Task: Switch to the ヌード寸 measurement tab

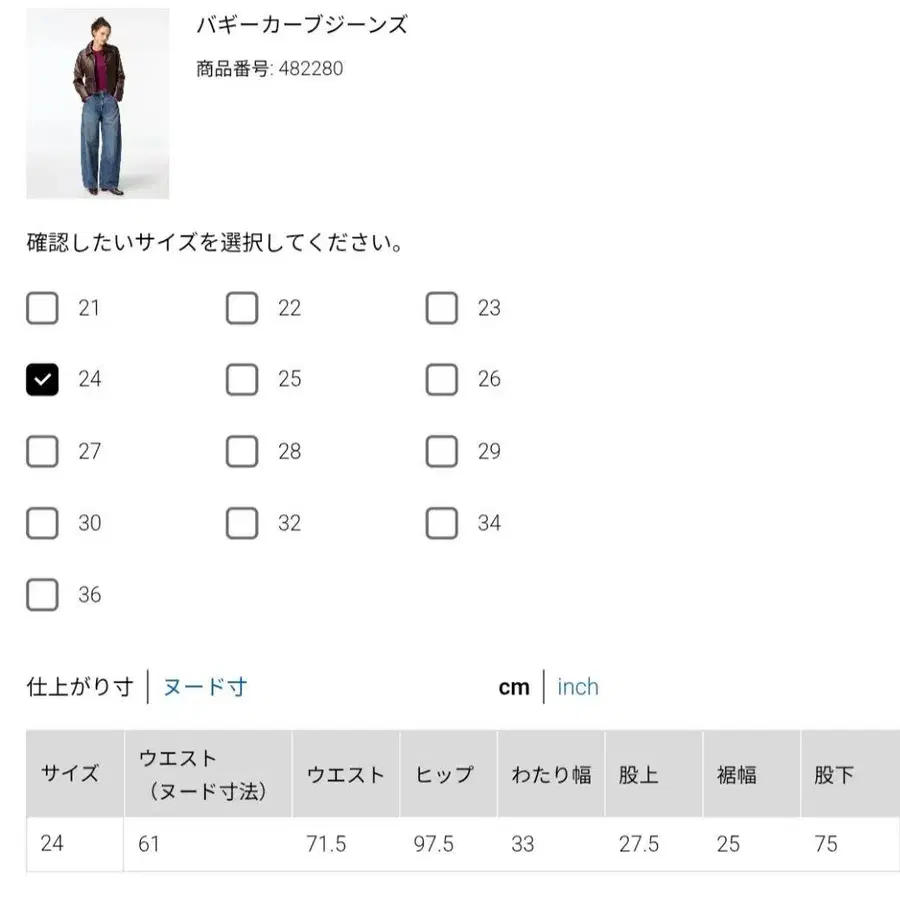Action: [204, 687]
